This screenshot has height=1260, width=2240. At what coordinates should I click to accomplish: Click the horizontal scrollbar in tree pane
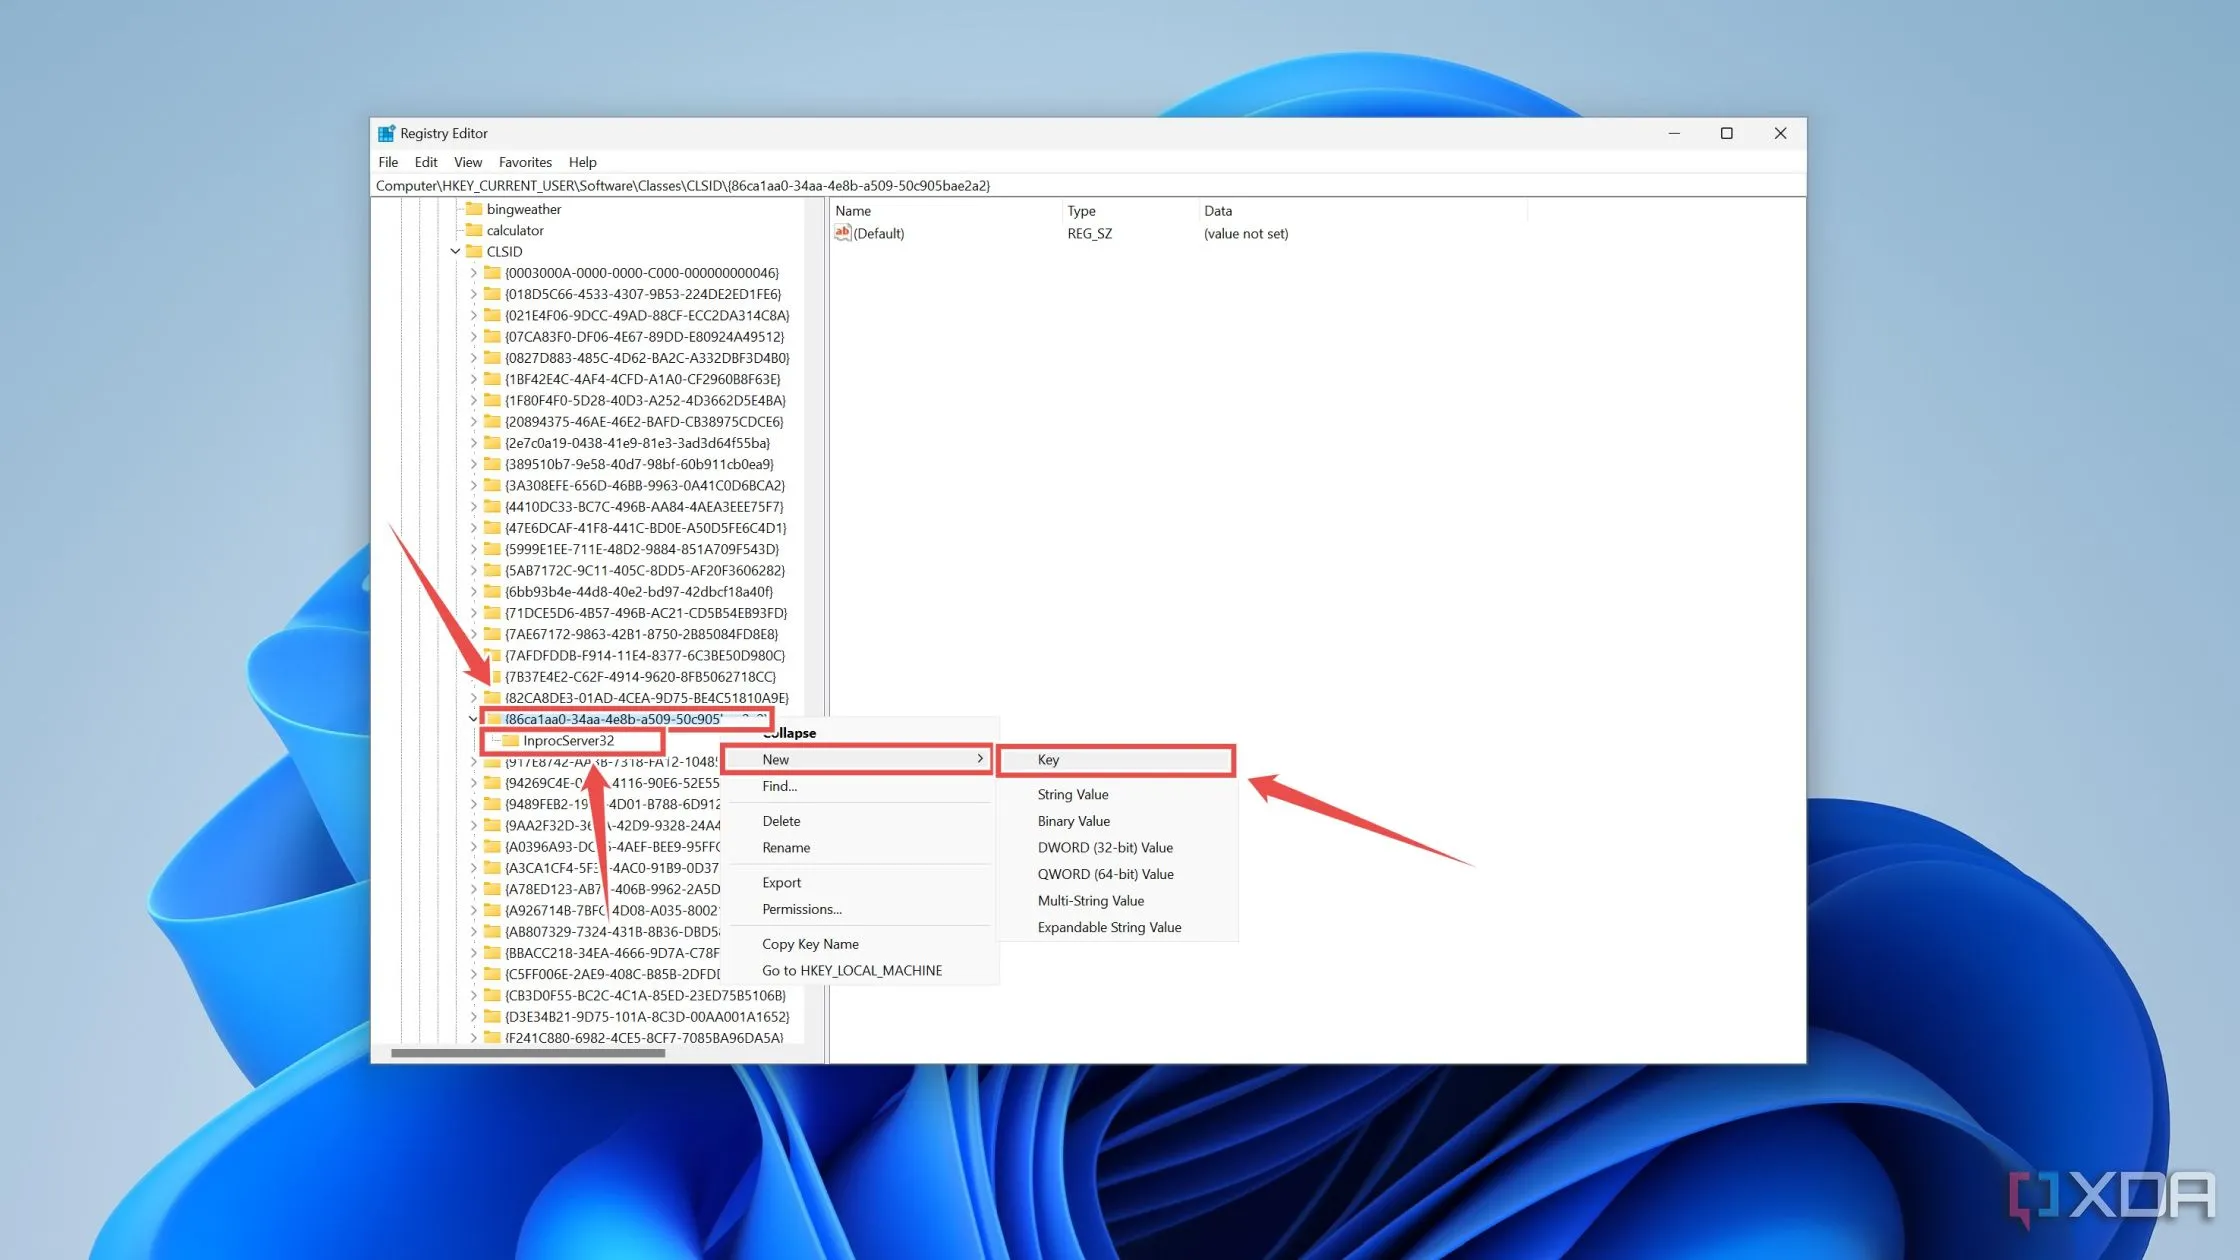(527, 1053)
